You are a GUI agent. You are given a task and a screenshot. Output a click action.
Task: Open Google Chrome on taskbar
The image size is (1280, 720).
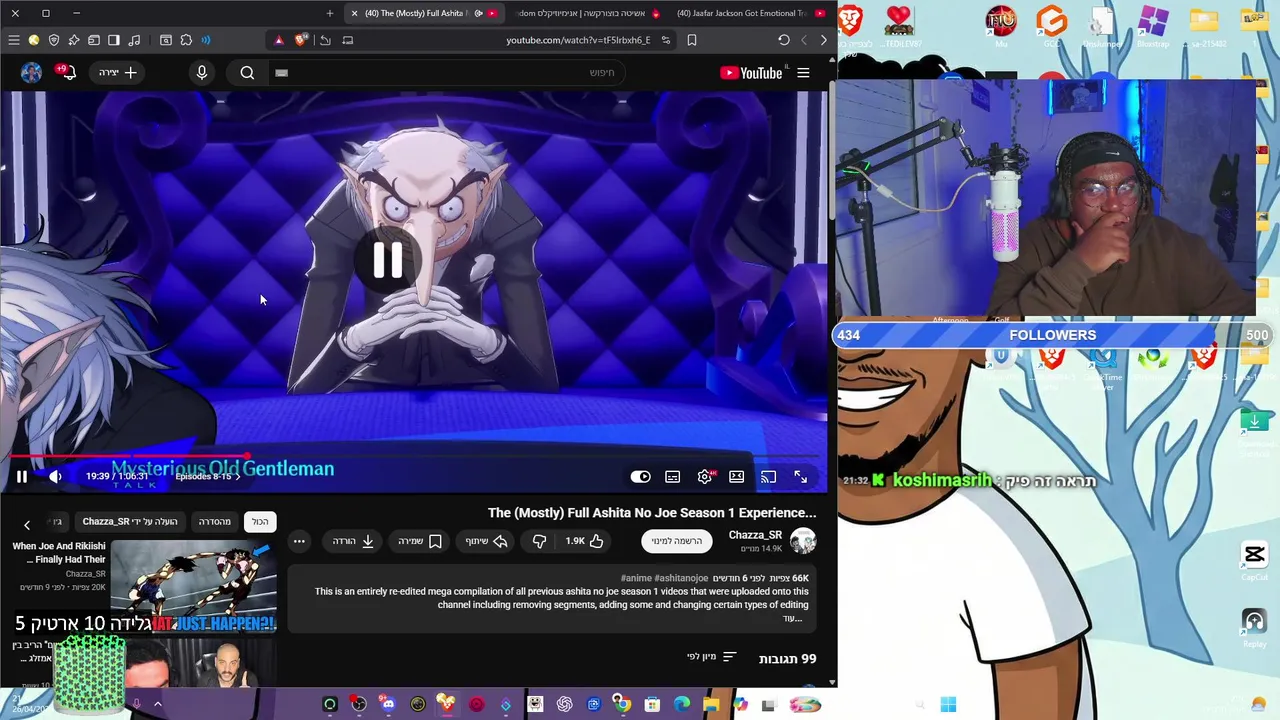[622, 705]
